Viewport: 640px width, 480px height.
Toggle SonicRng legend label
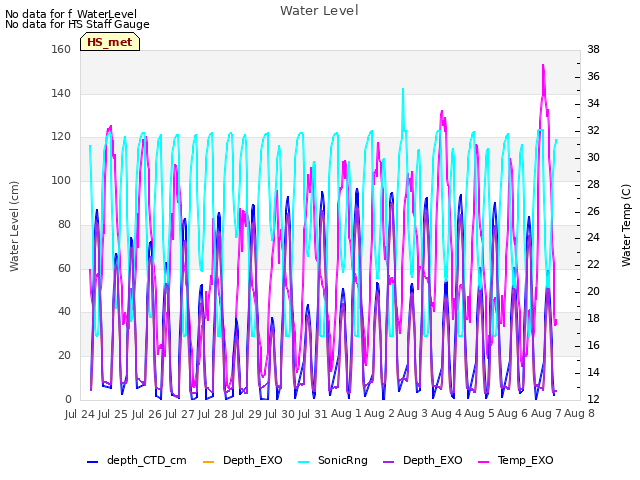342,460
